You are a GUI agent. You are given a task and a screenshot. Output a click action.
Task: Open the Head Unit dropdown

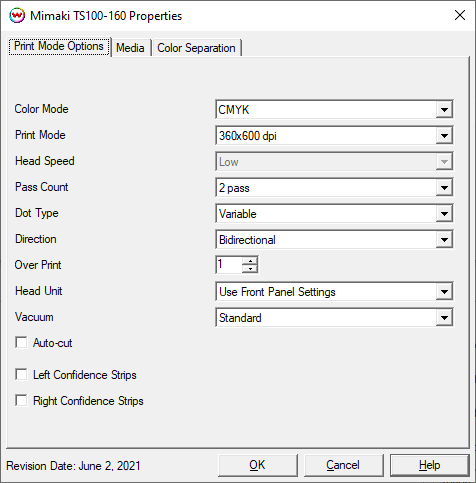pyautogui.click(x=334, y=292)
